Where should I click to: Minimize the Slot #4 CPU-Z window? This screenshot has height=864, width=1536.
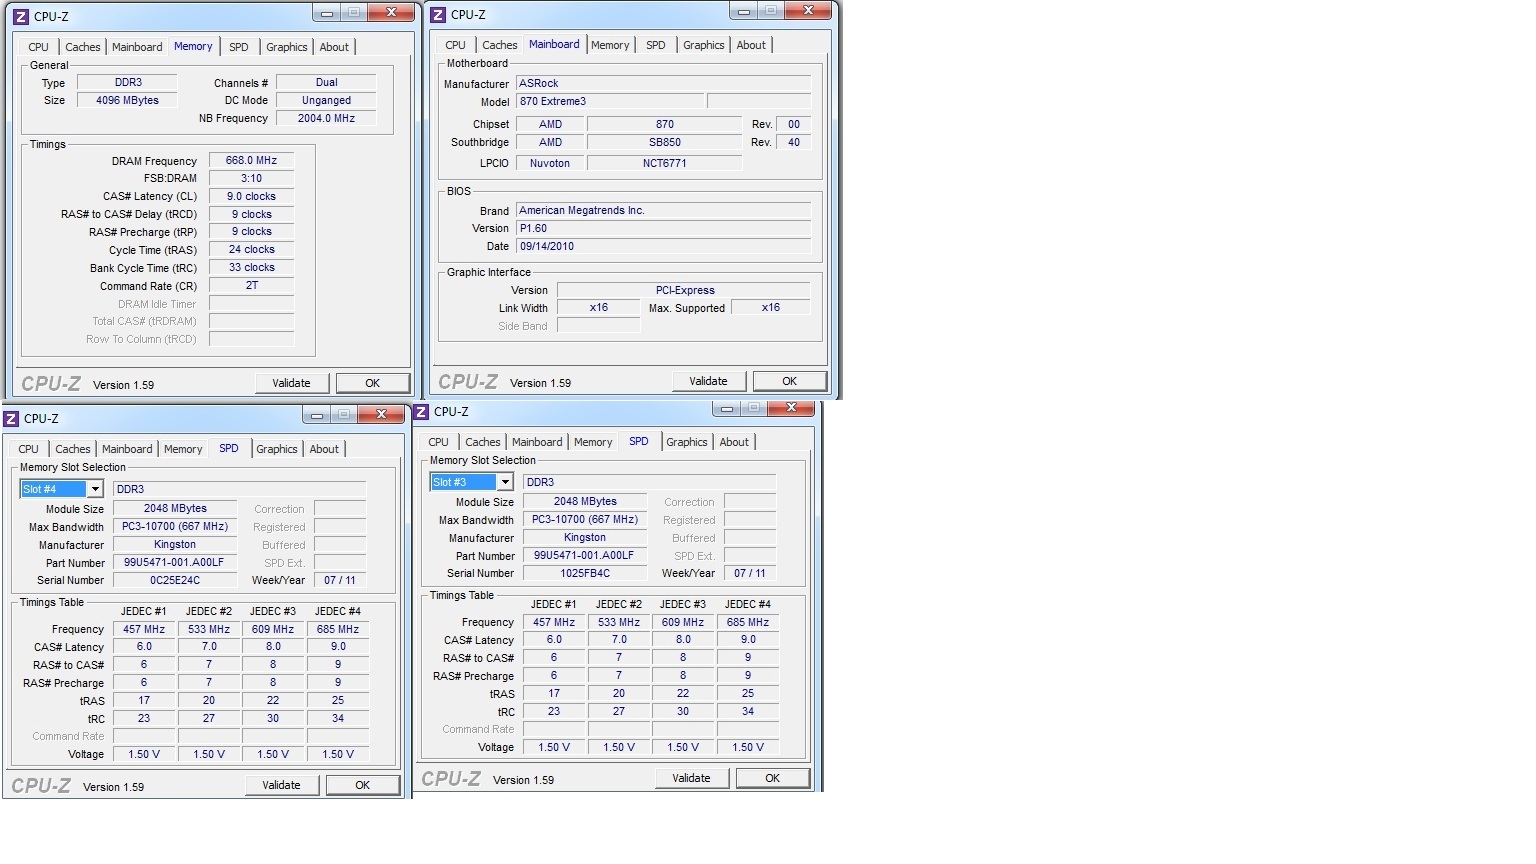pos(316,415)
